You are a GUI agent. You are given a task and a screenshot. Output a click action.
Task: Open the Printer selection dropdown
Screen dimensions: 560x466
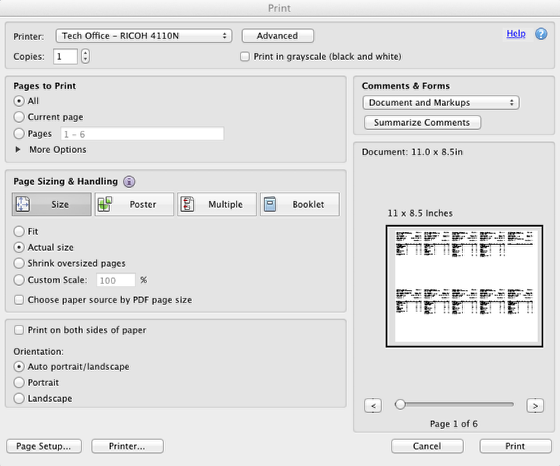point(144,36)
